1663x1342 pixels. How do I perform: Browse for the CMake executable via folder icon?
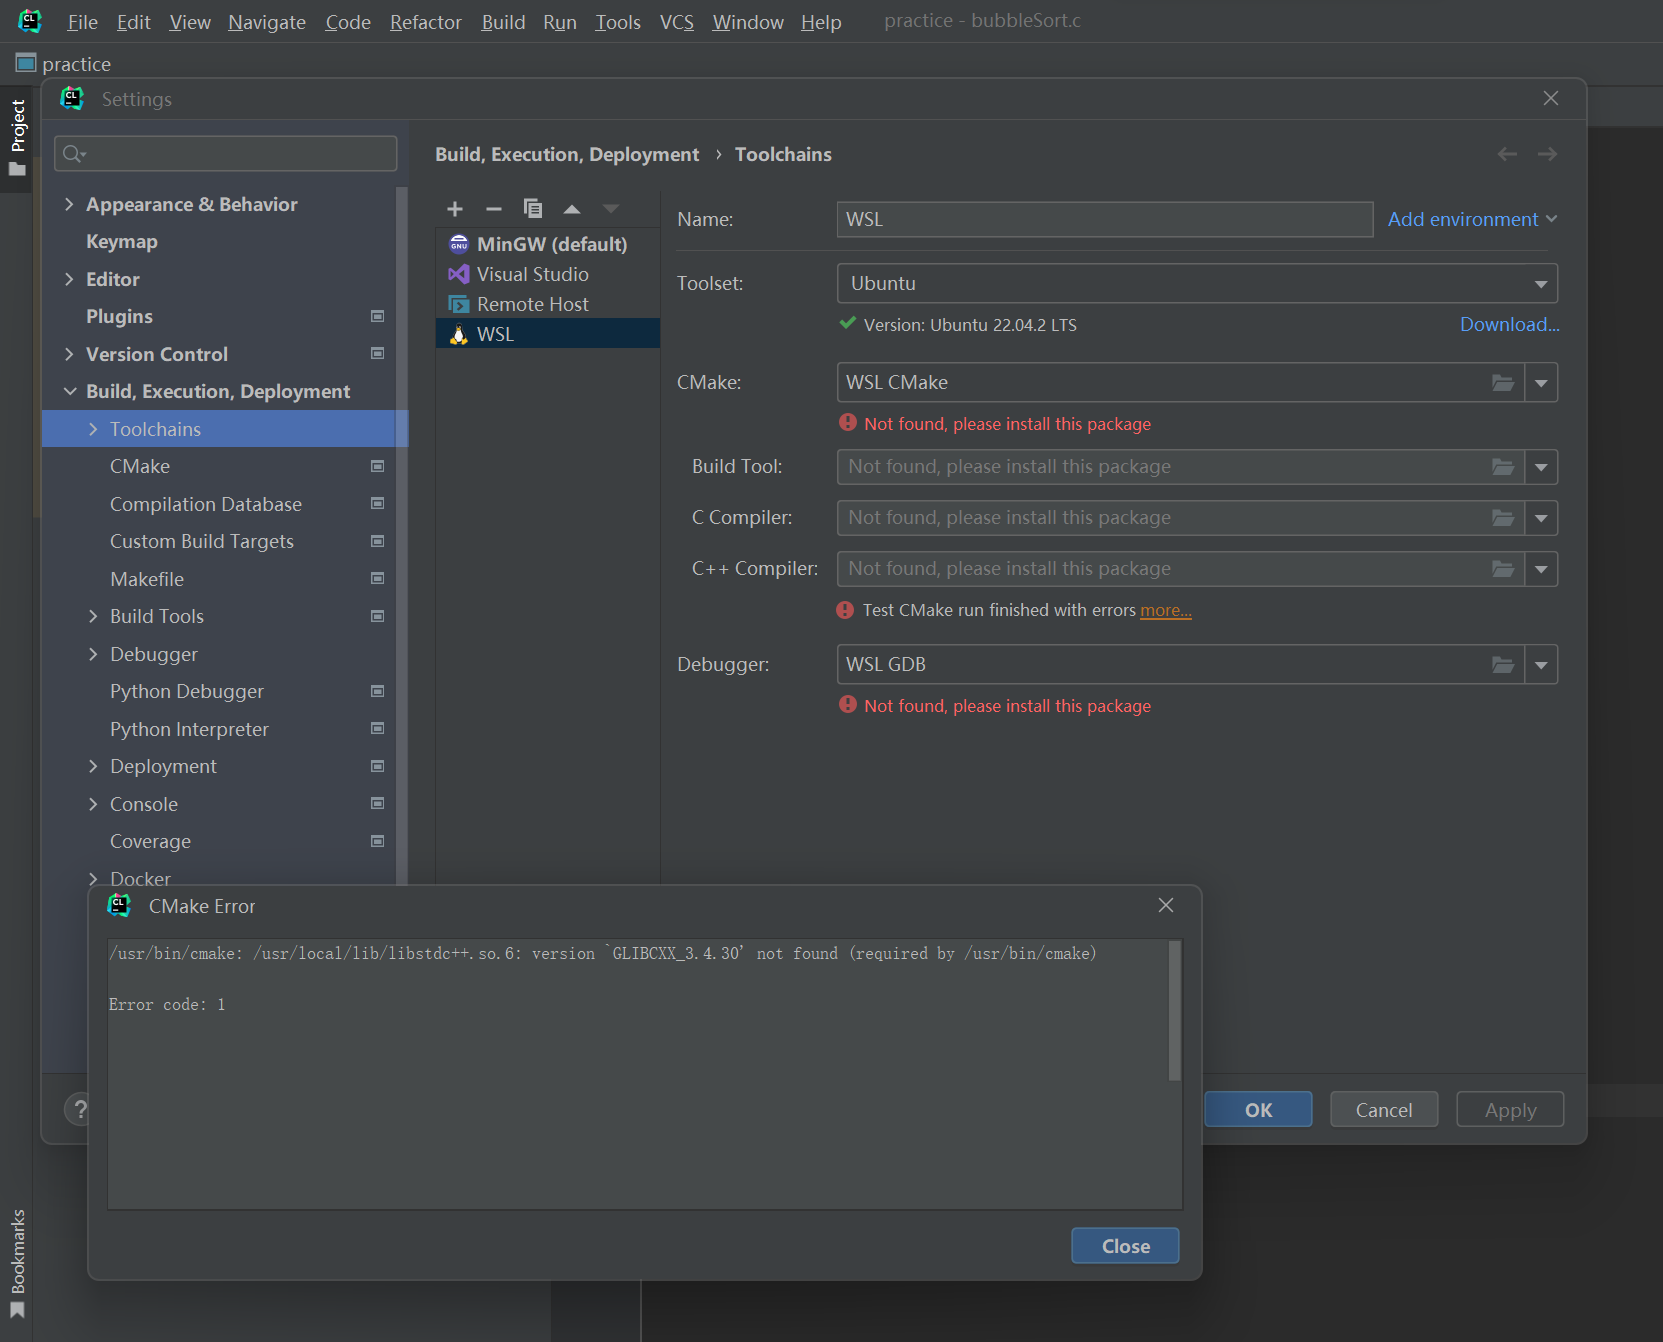(x=1502, y=382)
